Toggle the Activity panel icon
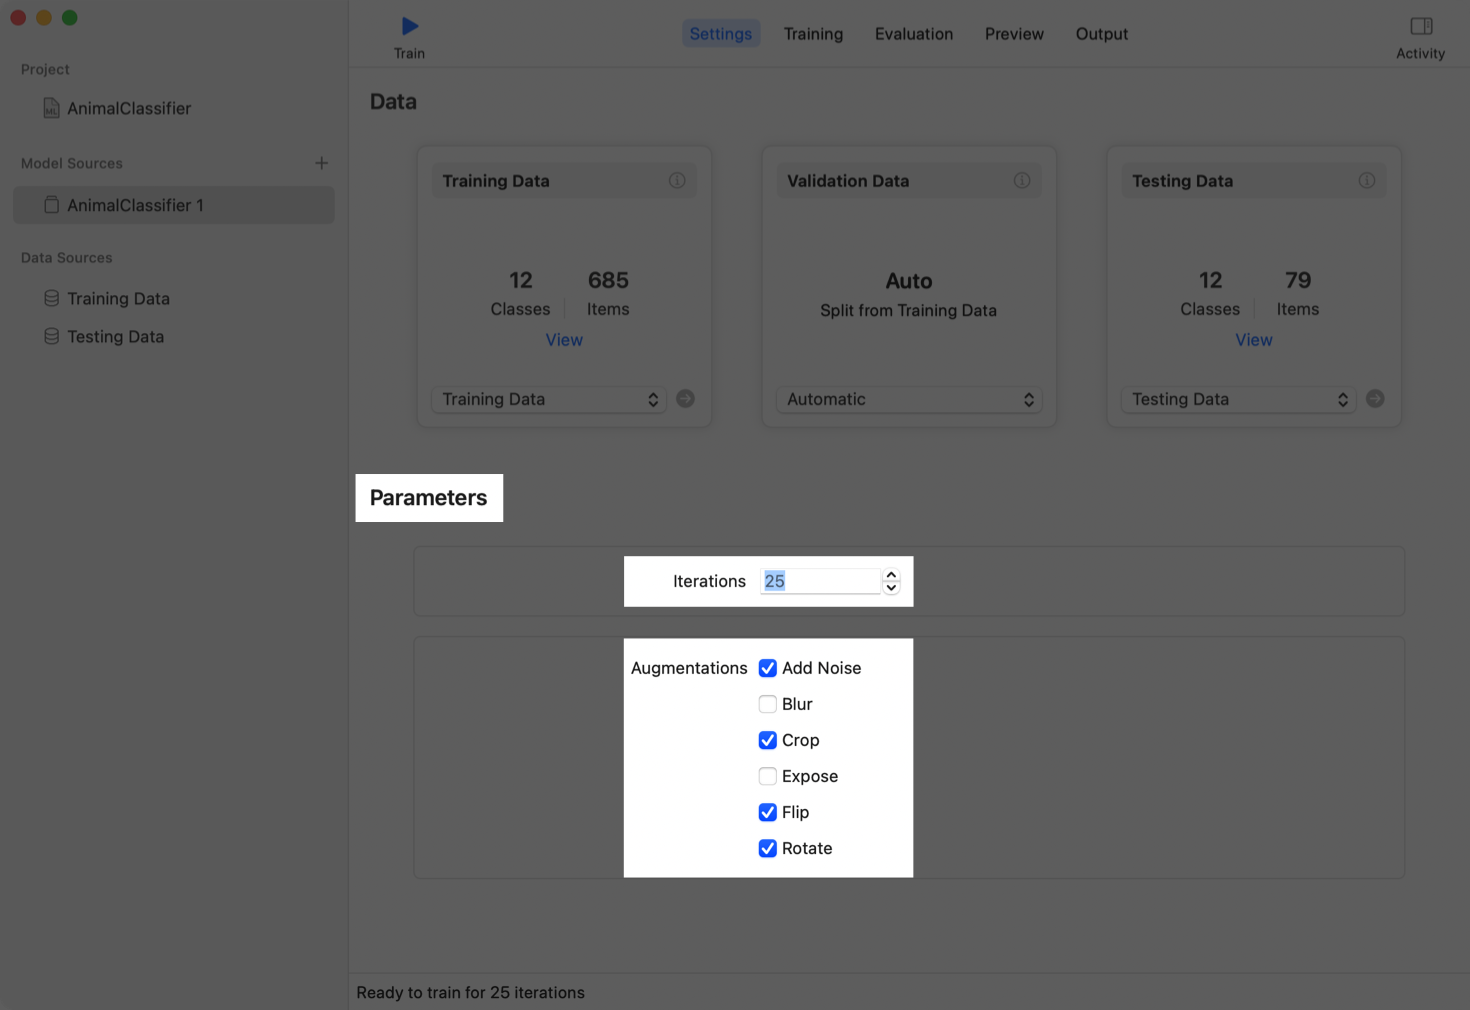 click(x=1420, y=26)
